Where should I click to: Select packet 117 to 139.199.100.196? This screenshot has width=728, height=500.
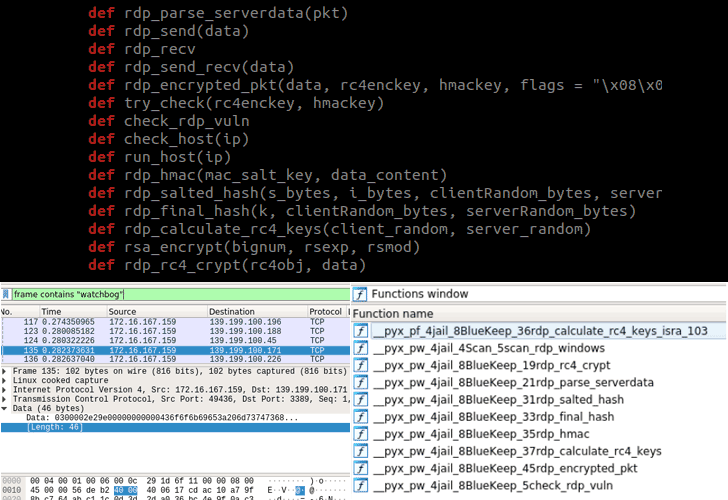click(176, 322)
